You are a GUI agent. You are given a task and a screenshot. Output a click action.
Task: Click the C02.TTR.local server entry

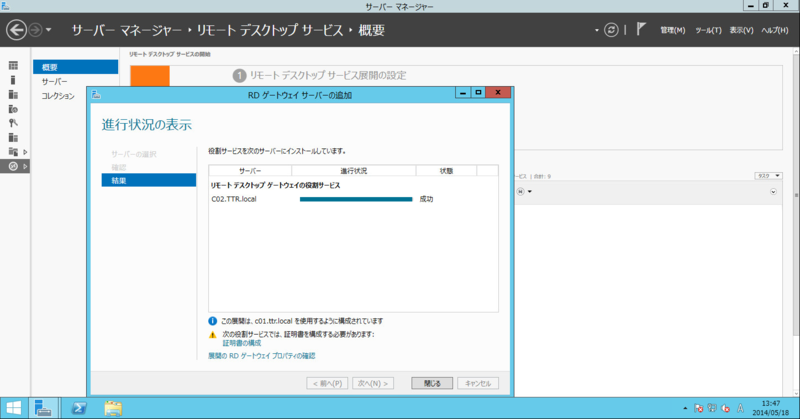234,199
